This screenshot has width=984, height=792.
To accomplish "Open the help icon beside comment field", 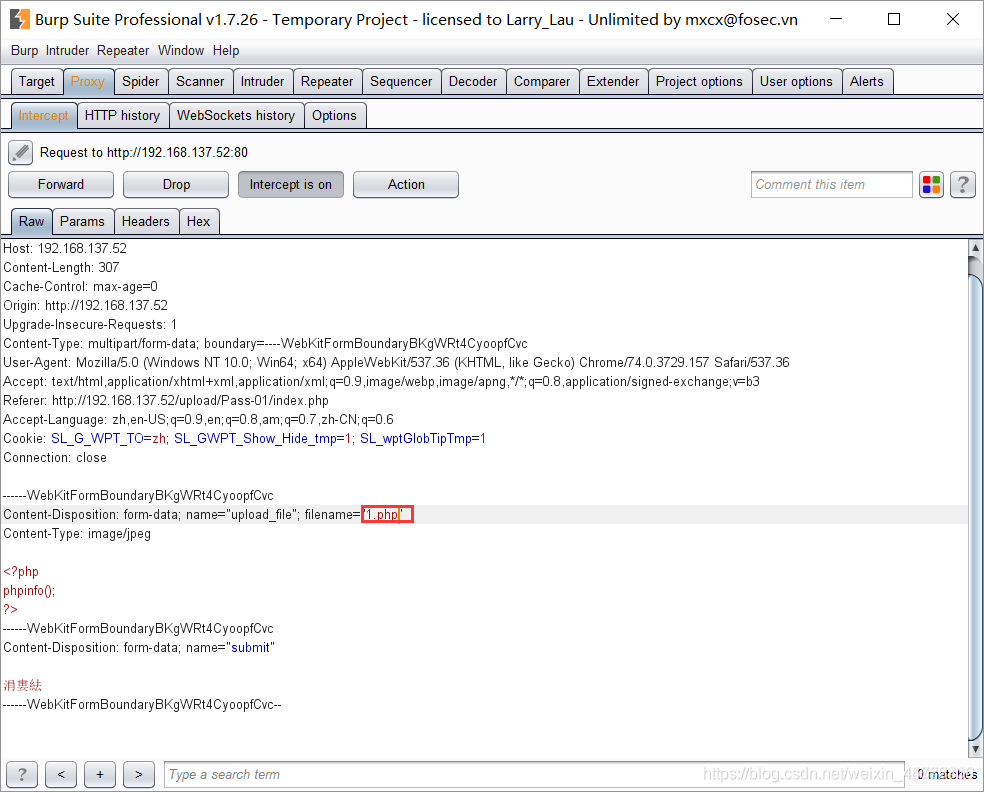I will [963, 185].
